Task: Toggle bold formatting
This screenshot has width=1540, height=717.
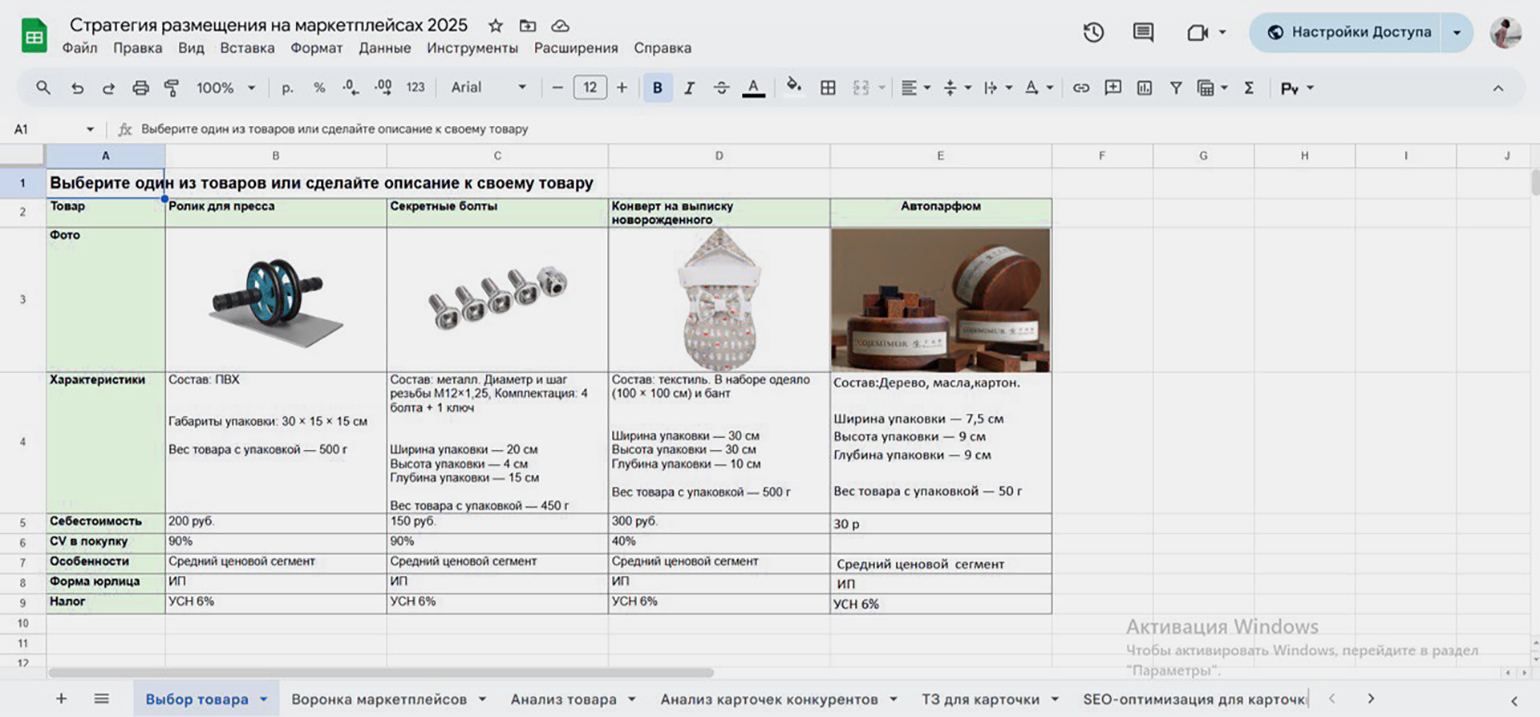Action: (x=657, y=88)
